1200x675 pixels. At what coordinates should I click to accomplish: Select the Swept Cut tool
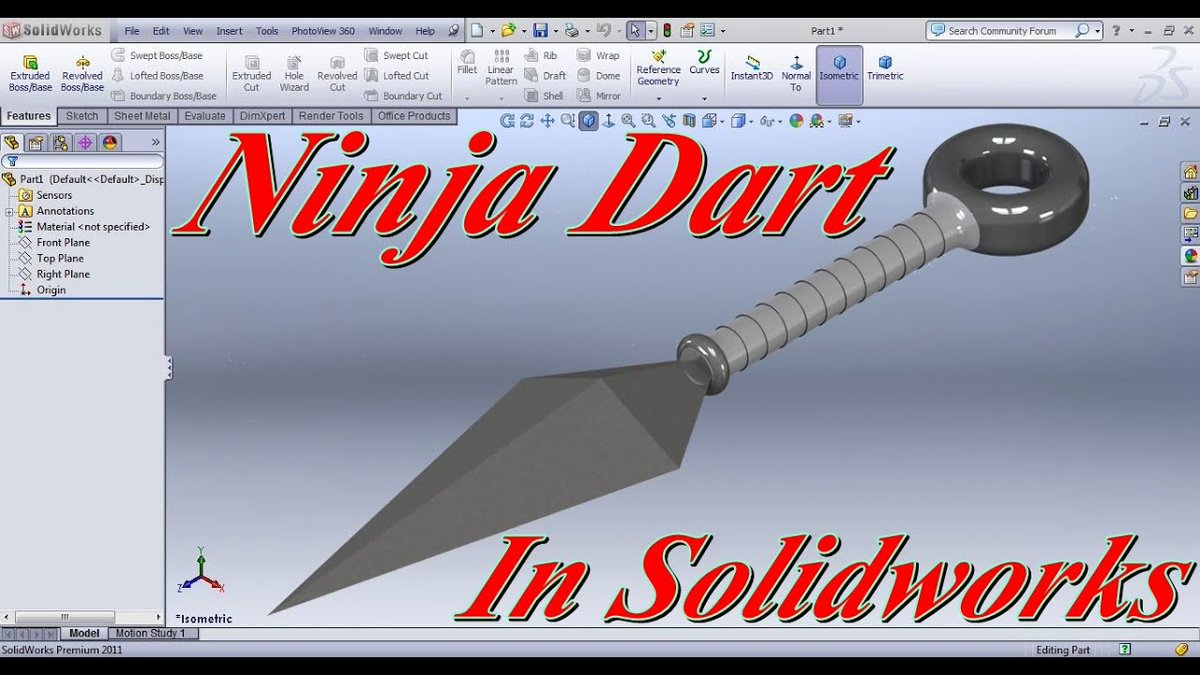[x=396, y=56]
